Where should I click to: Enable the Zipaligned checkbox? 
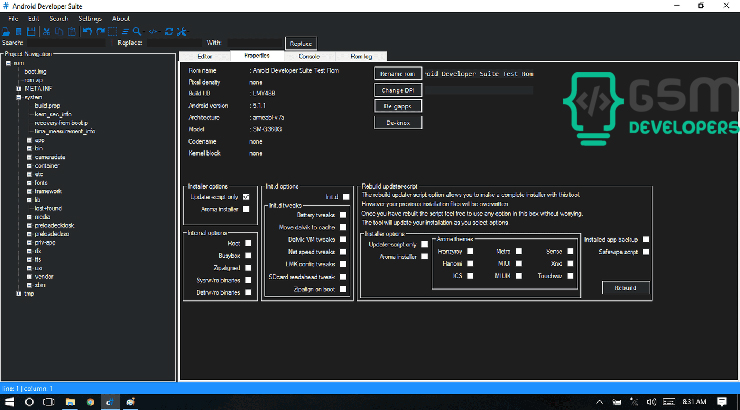click(x=248, y=268)
